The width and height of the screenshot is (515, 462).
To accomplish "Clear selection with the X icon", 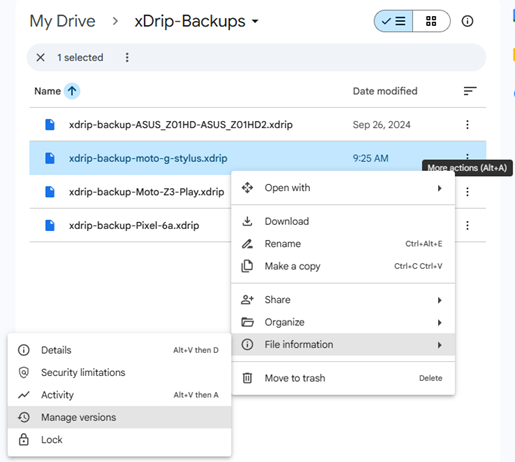I will click(x=40, y=58).
